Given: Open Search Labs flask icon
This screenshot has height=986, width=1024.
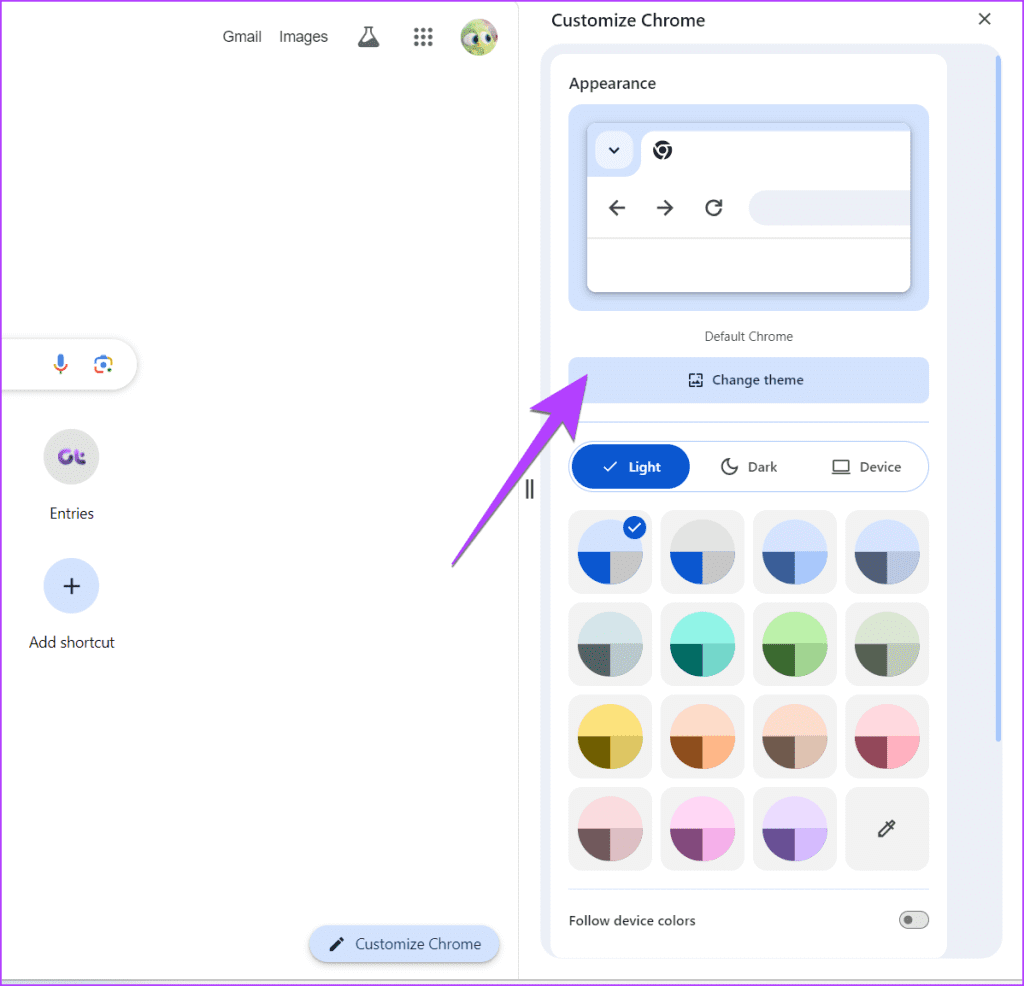Looking at the screenshot, I should click(x=368, y=37).
